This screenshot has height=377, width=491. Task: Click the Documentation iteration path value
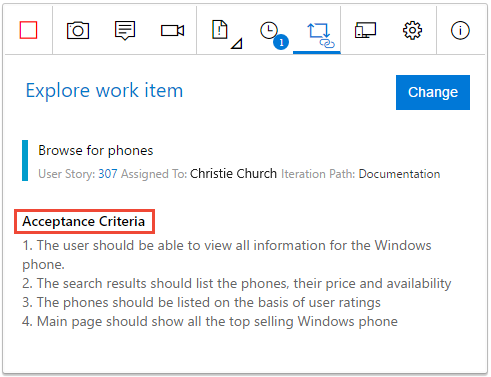(x=399, y=174)
